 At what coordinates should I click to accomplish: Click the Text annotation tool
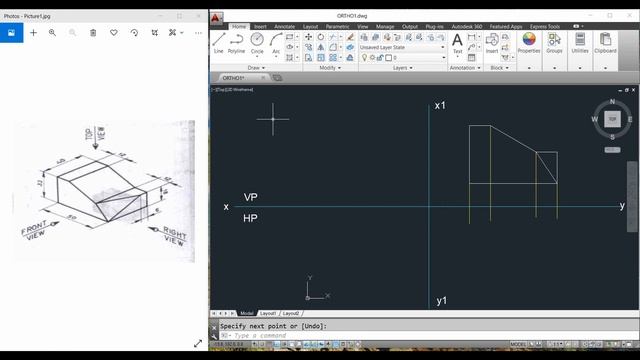pos(457,44)
